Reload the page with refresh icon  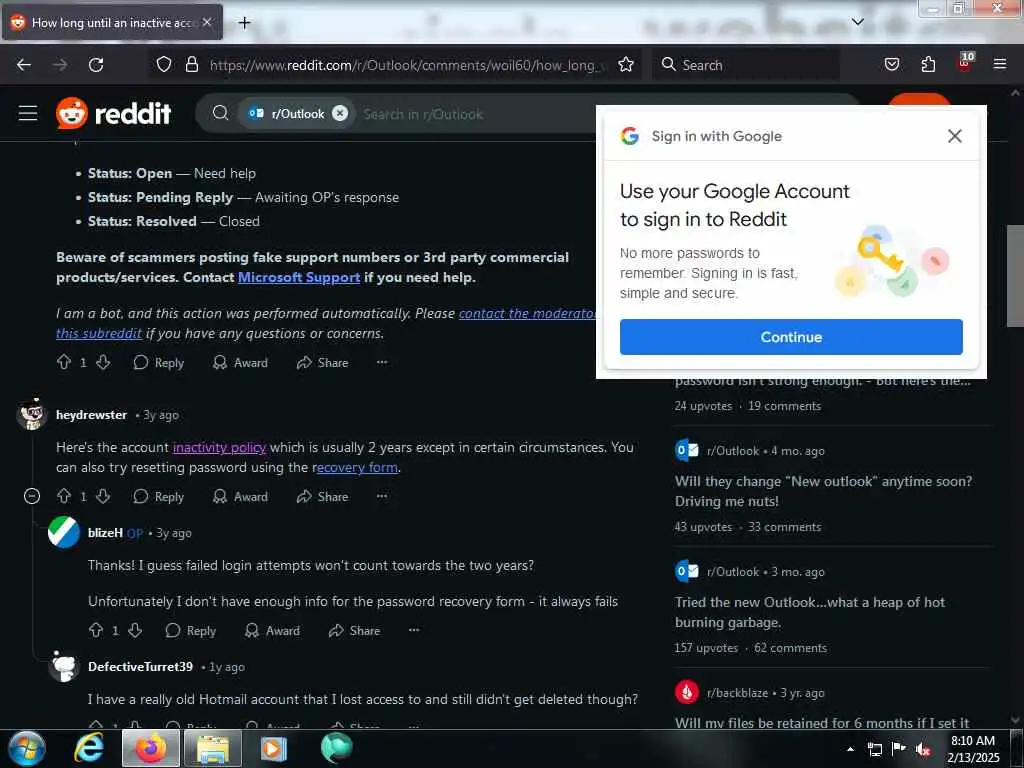click(x=96, y=65)
